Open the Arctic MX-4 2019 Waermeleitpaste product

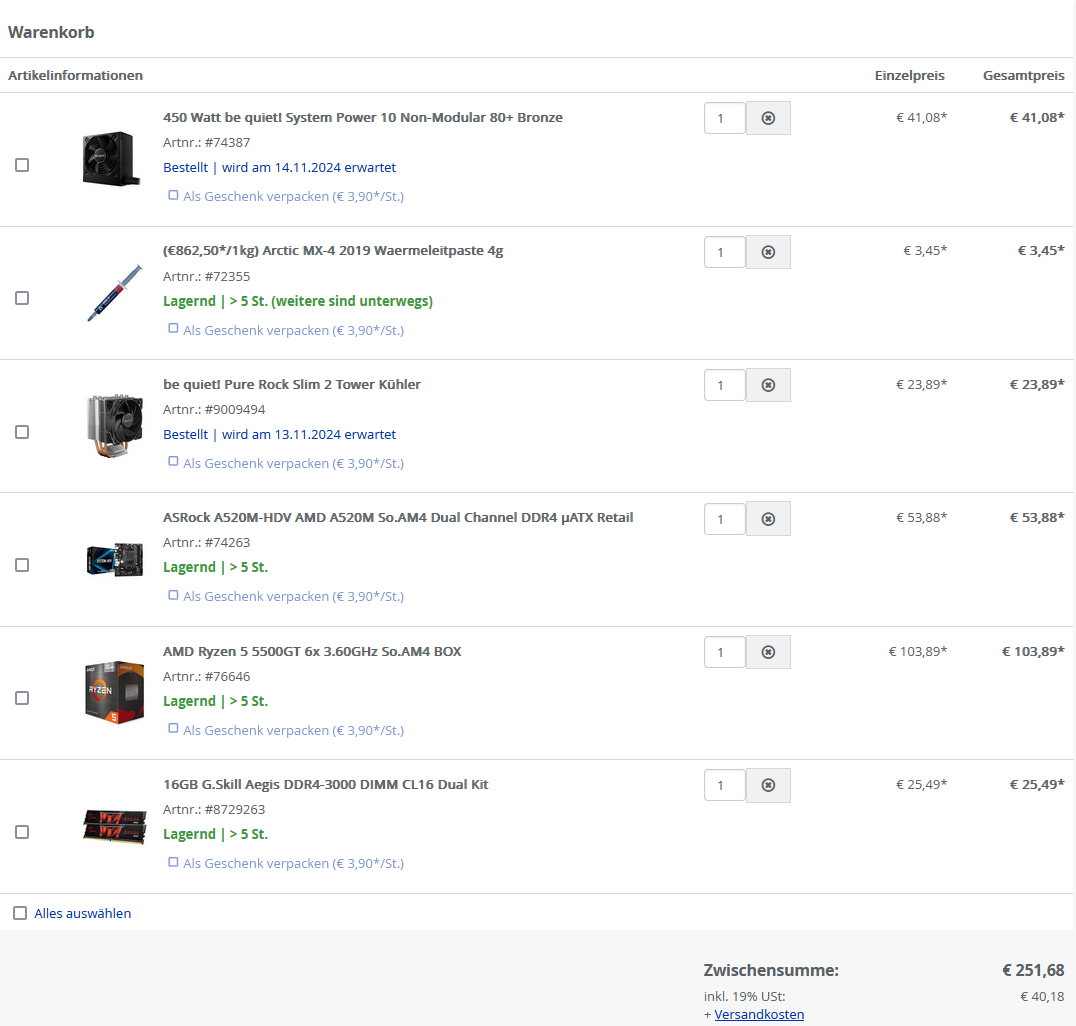(x=333, y=250)
